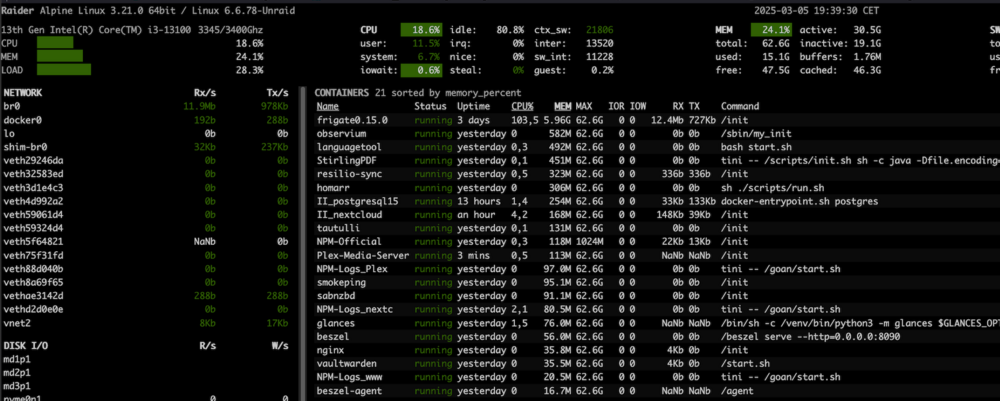This screenshot has height=401, width=1000.
Task: Select the vaultwarden container name
Action: tap(346, 363)
